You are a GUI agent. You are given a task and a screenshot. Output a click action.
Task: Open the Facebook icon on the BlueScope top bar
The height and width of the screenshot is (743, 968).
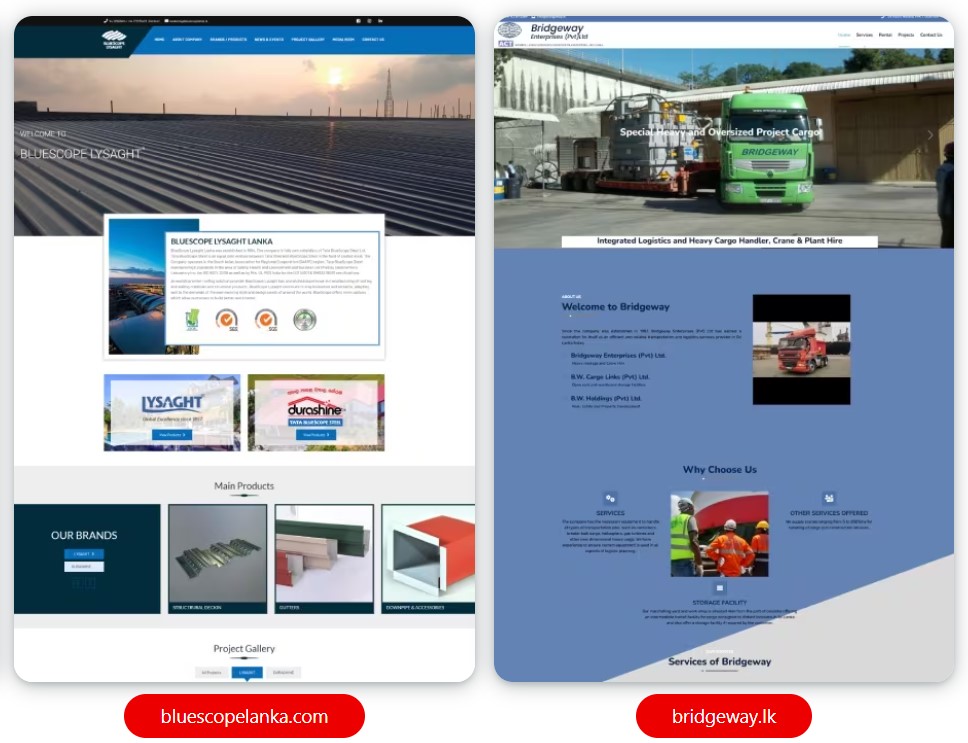pyautogui.click(x=359, y=21)
